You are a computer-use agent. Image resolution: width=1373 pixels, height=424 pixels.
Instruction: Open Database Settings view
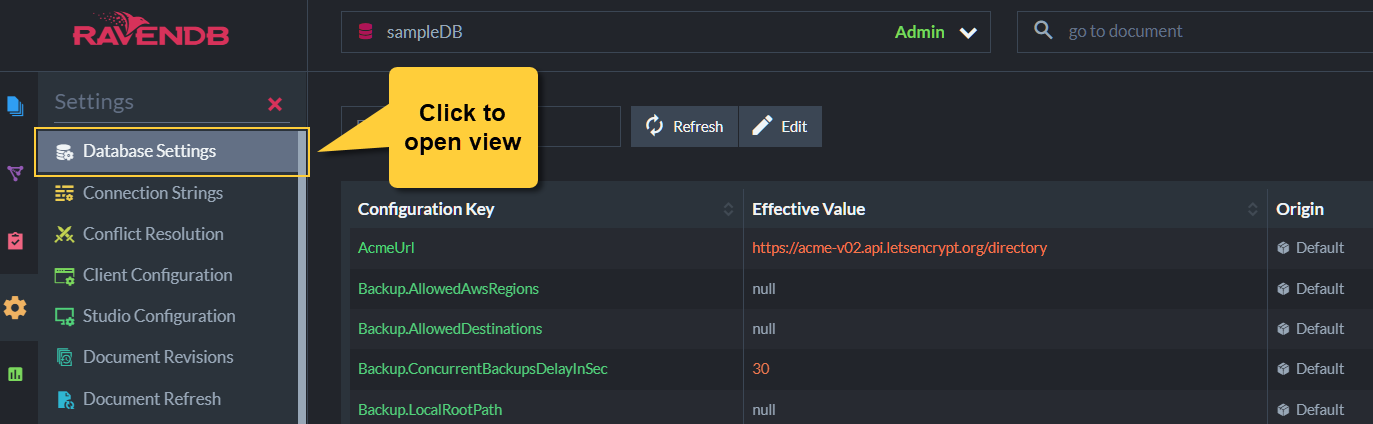167,152
